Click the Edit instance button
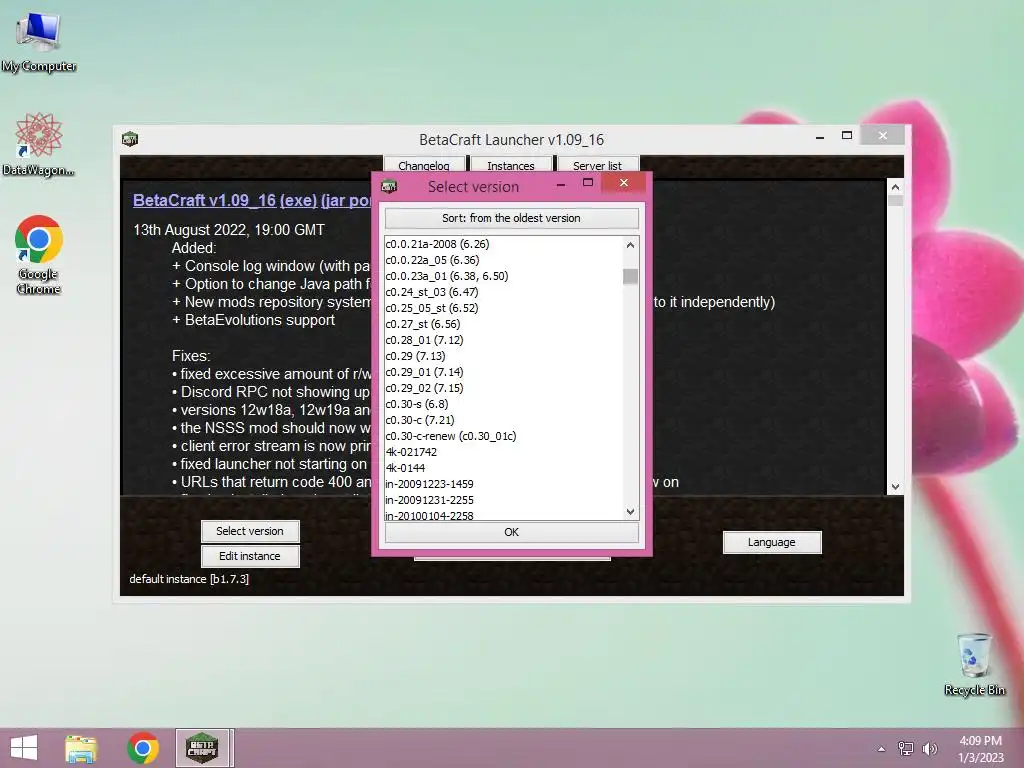 (x=250, y=556)
